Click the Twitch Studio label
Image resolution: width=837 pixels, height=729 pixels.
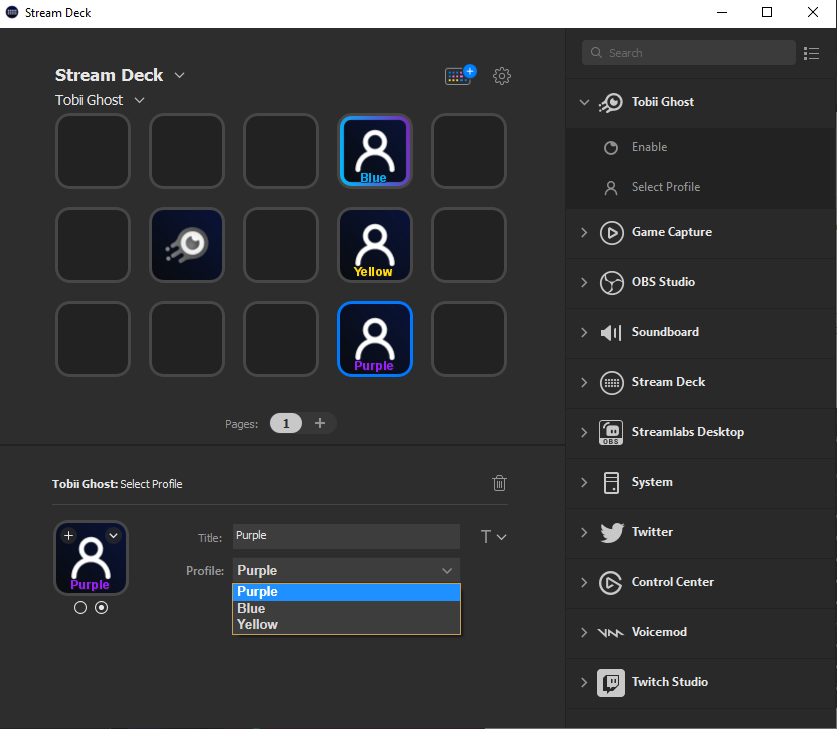(x=669, y=682)
